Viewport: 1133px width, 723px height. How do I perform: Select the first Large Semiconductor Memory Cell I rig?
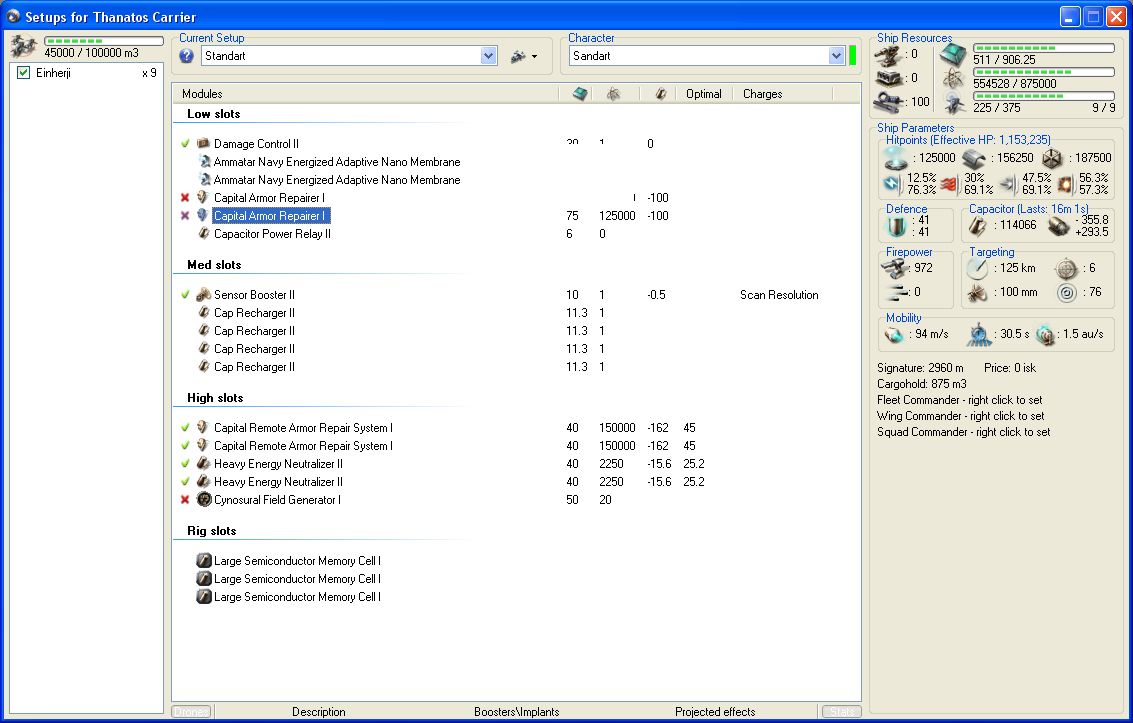click(297, 560)
